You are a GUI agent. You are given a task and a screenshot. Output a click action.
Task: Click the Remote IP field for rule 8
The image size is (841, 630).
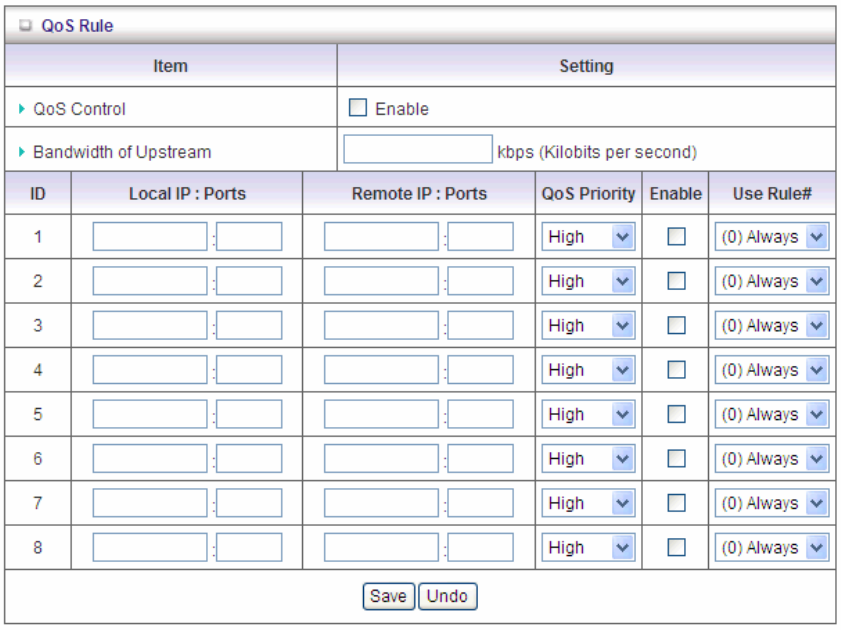point(381,547)
